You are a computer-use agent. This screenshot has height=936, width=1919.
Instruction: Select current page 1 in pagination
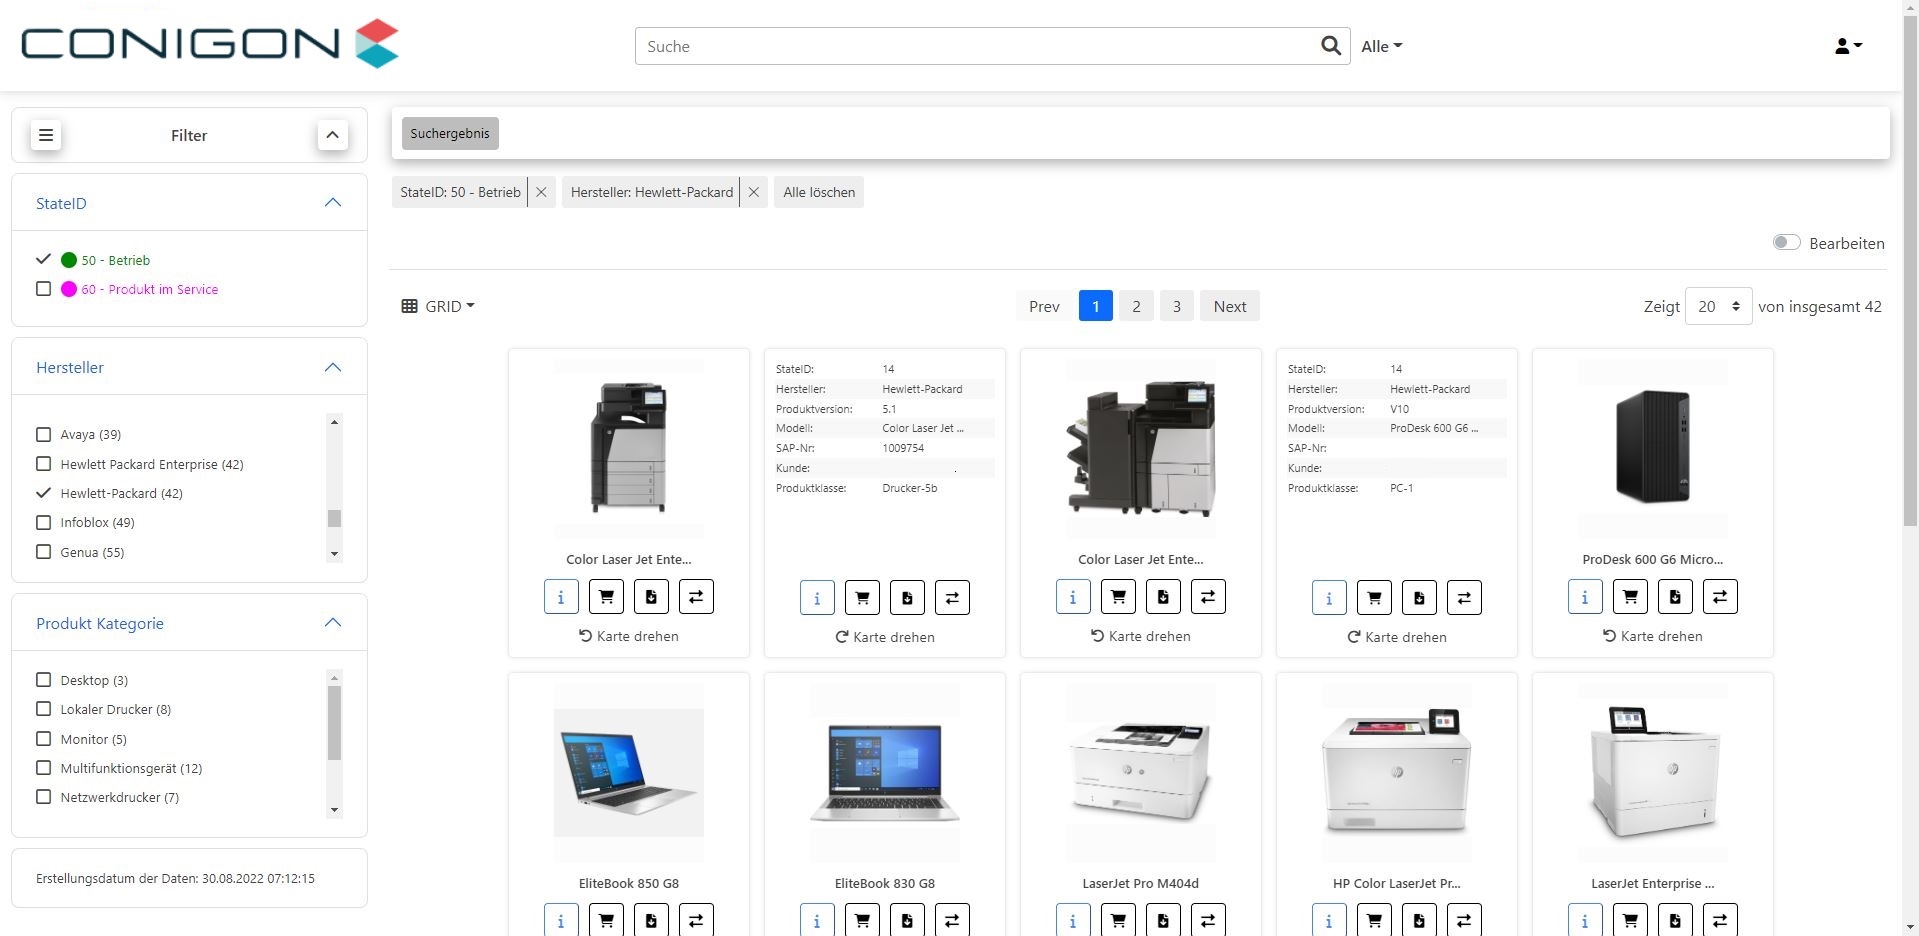pyautogui.click(x=1096, y=306)
